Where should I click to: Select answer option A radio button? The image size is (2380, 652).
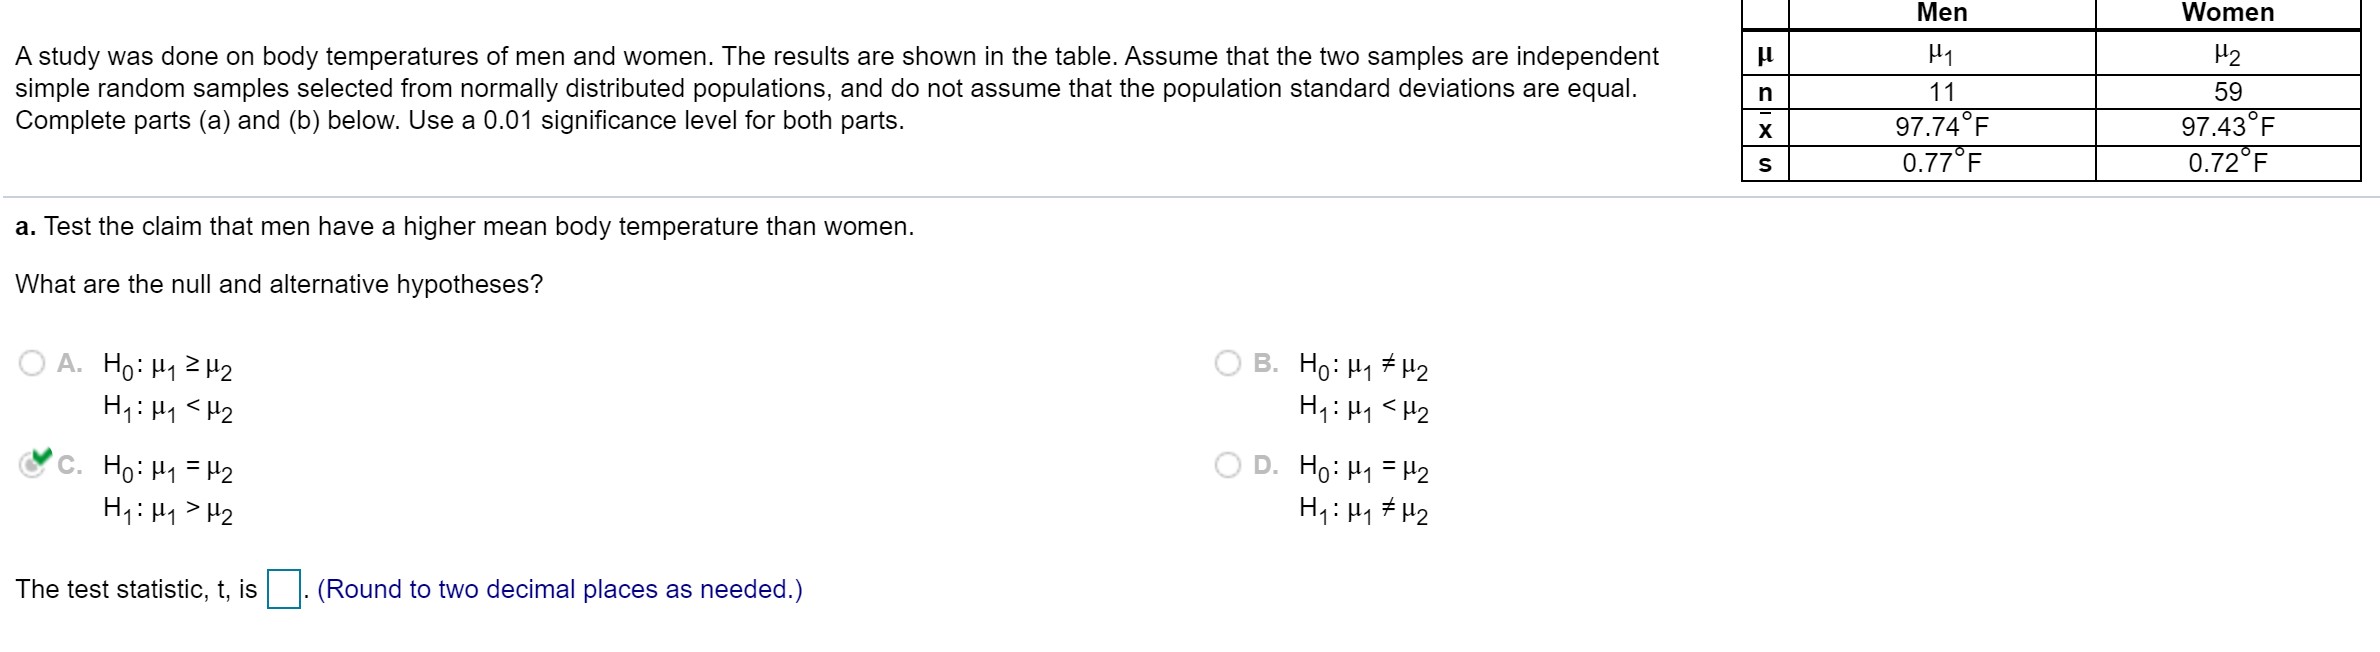pyautogui.click(x=32, y=363)
